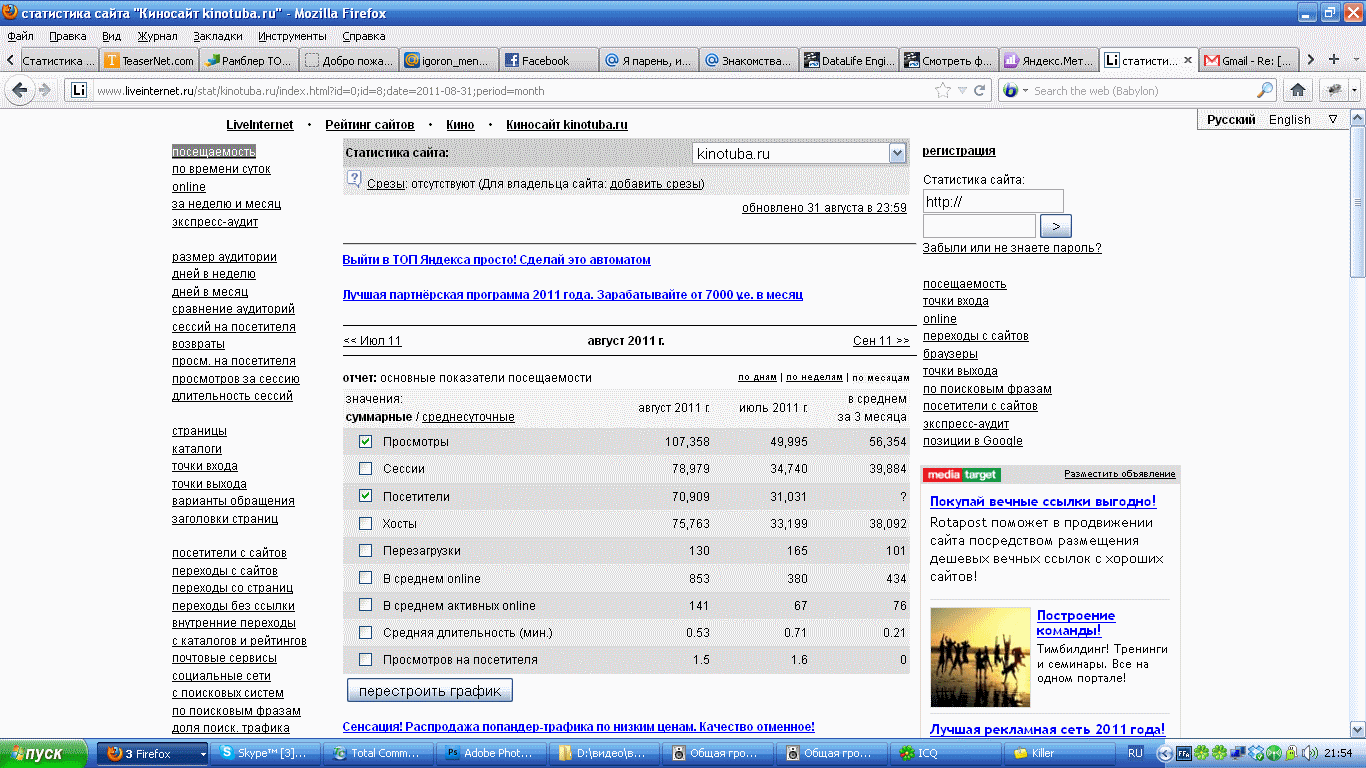Open Skype from the Windows taskbar
Screen dimensions: 1366x768
tap(267, 753)
